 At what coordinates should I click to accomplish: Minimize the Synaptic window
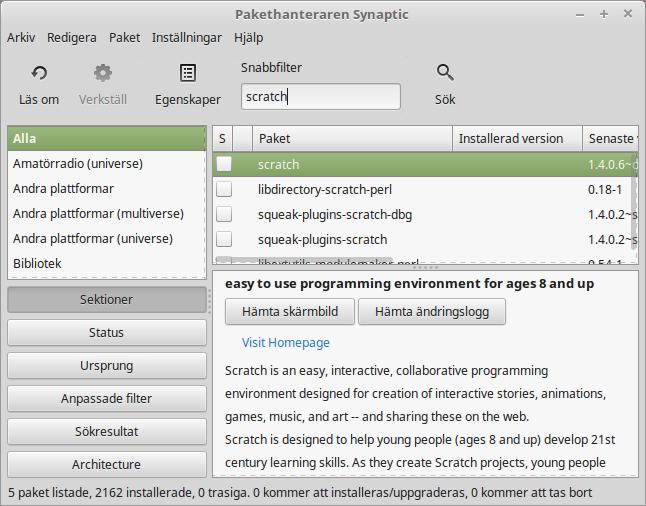580,15
